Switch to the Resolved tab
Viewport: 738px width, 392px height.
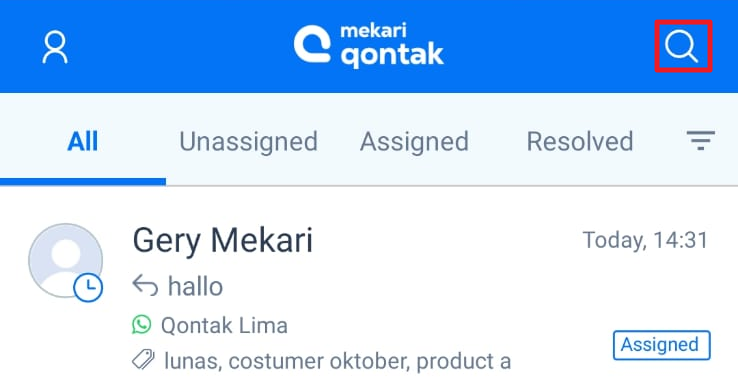(579, 141)
